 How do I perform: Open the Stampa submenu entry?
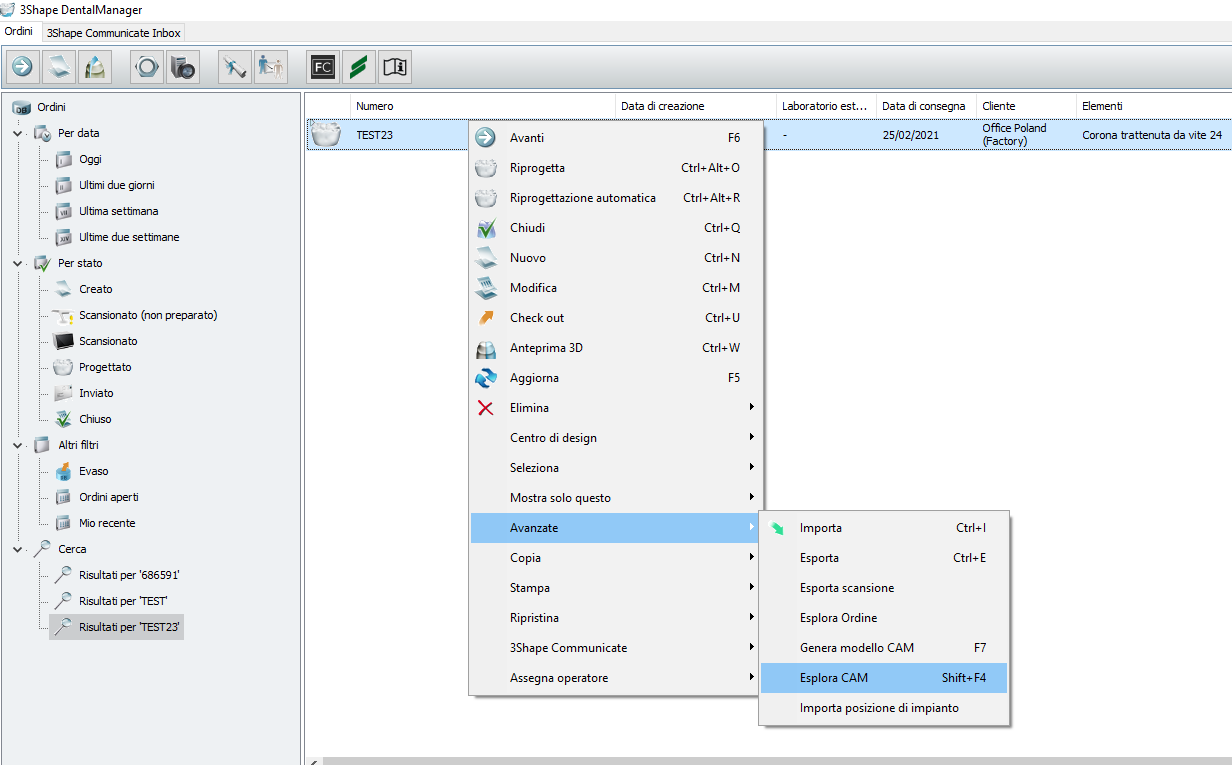pos(616,588)
